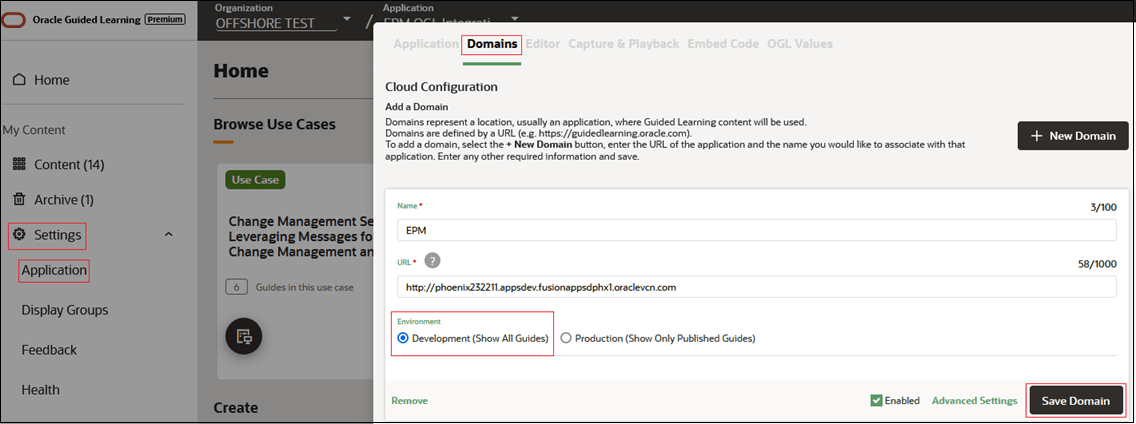Select Production (Show Only Published Guides) radio
The image size is (1136, 424).
[x=566, y=338]
